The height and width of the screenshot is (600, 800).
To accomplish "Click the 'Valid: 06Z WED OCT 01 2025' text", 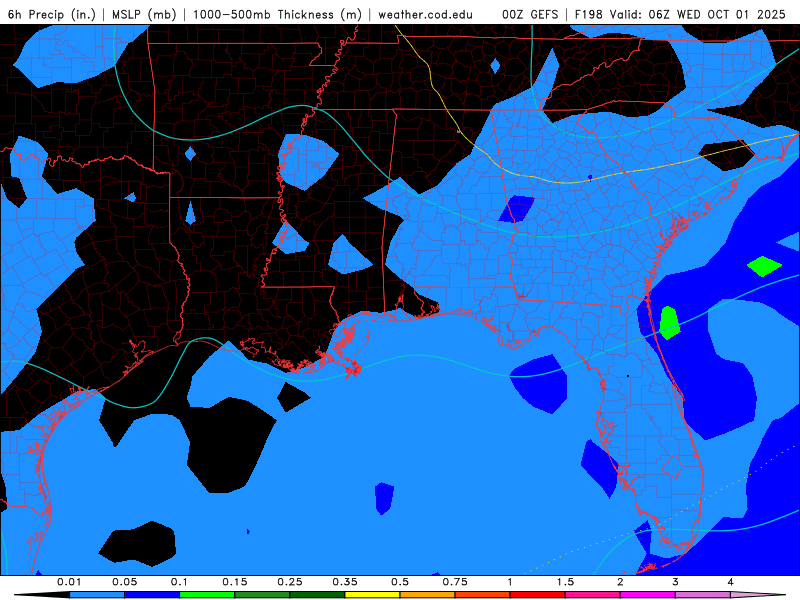I will (697, 14).
